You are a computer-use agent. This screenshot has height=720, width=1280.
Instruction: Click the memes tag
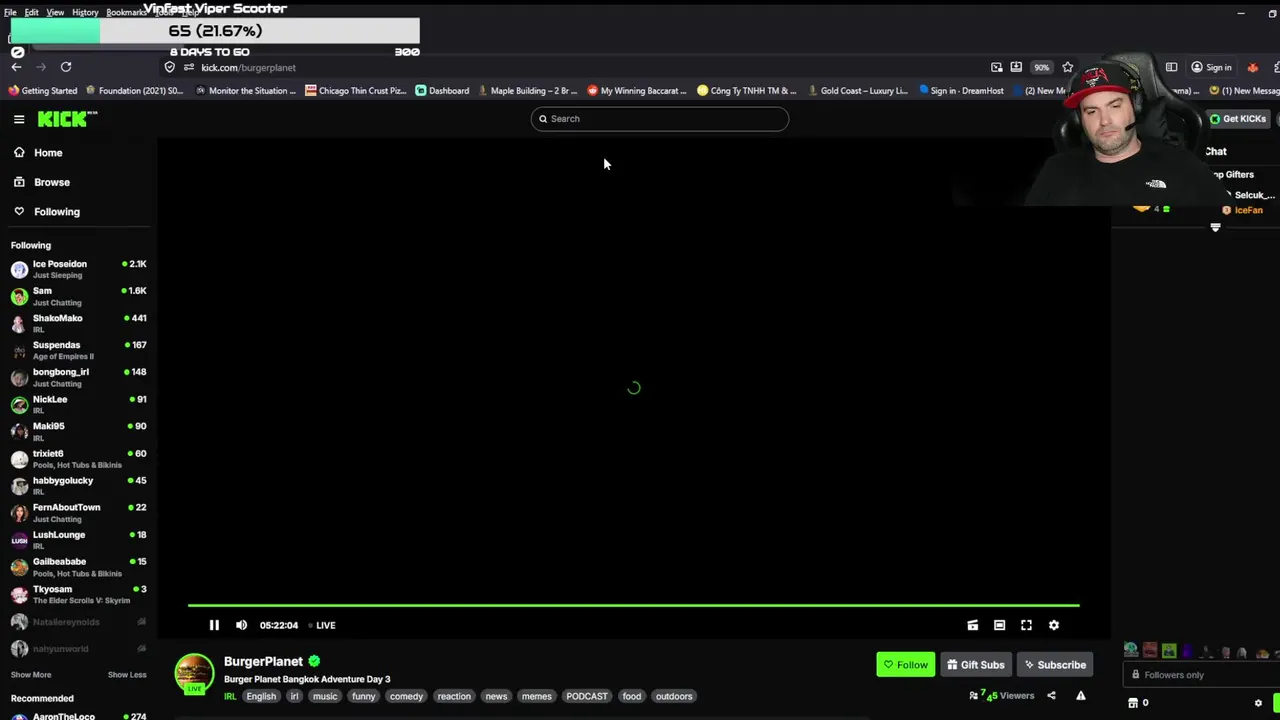[537, 697]
